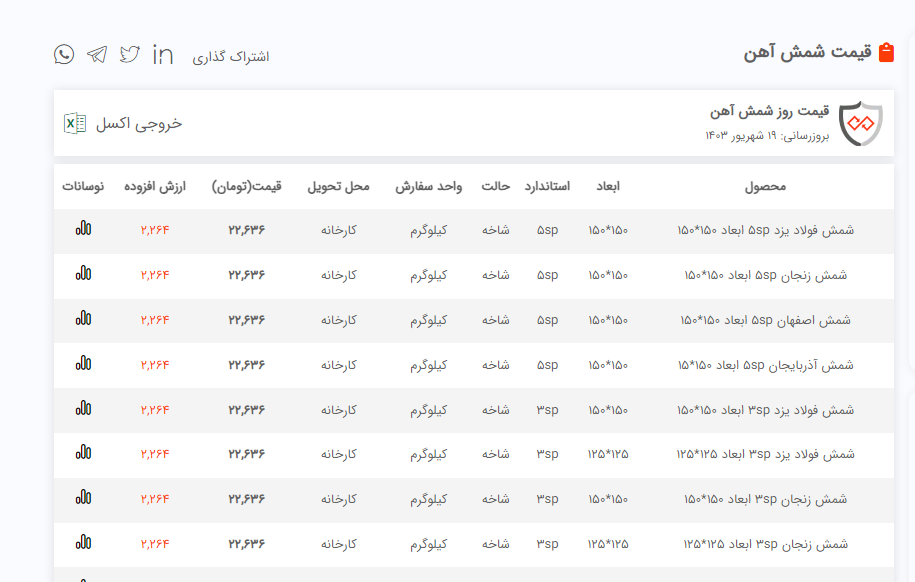Share the page on LinkedIn

click(163, 55)
